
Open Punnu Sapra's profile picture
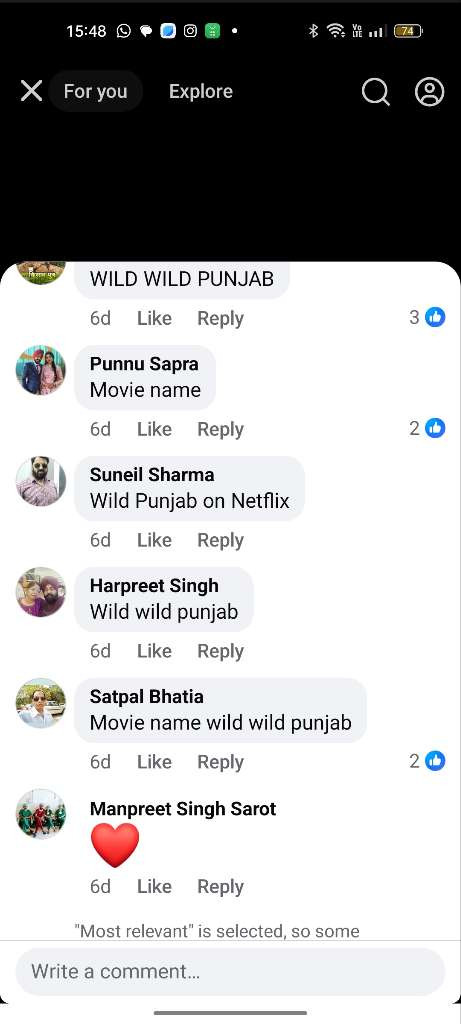[x=40, y=370]
